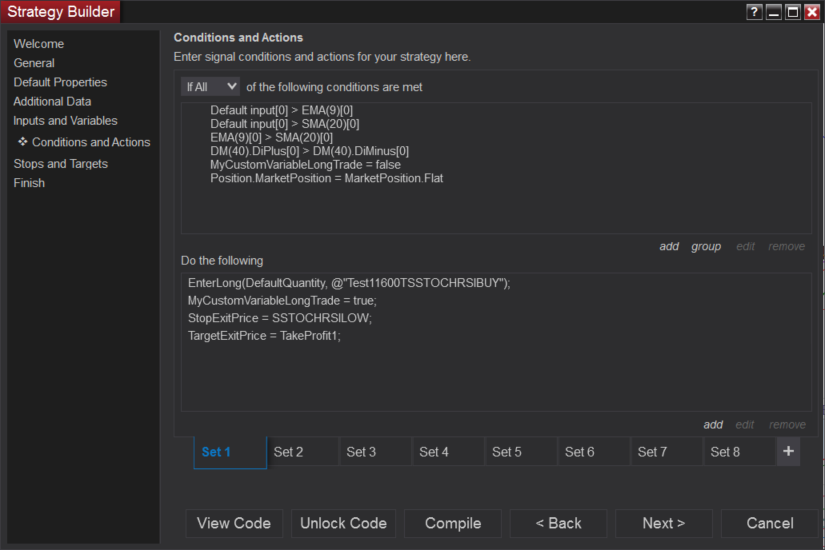Screen dimensions: 825x550
Task: Open the If All conditions dropdown
Action: coord(211,87)
